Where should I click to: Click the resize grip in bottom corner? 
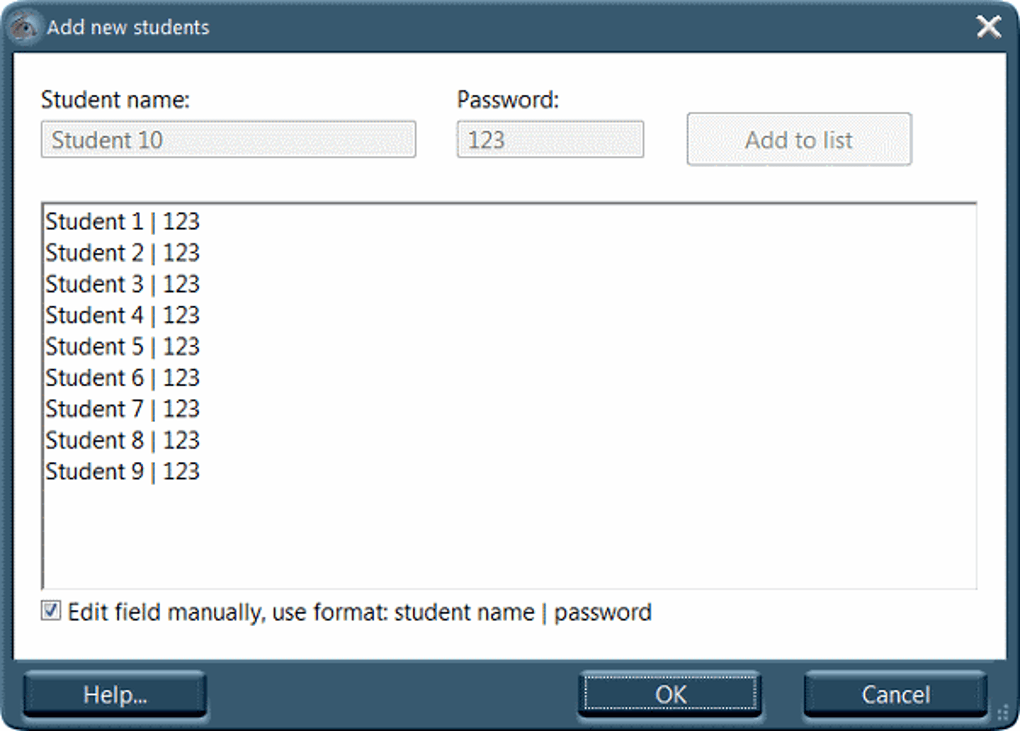[1004, 713]
